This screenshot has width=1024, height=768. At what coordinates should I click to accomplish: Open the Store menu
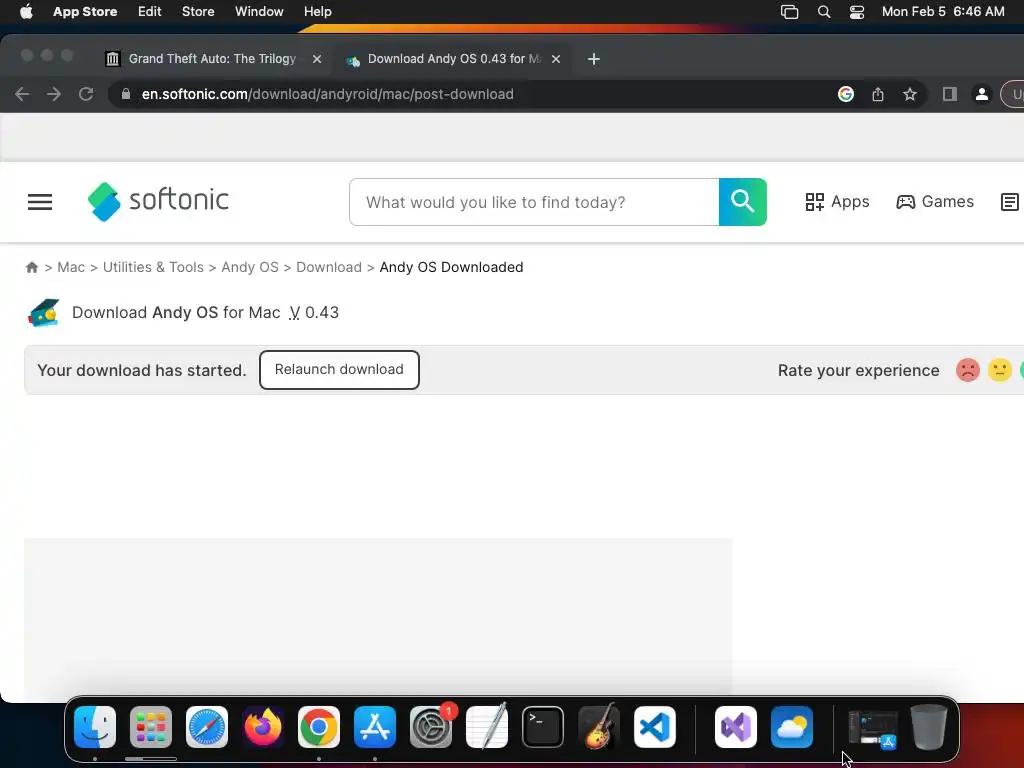click(x=198, y=12)
